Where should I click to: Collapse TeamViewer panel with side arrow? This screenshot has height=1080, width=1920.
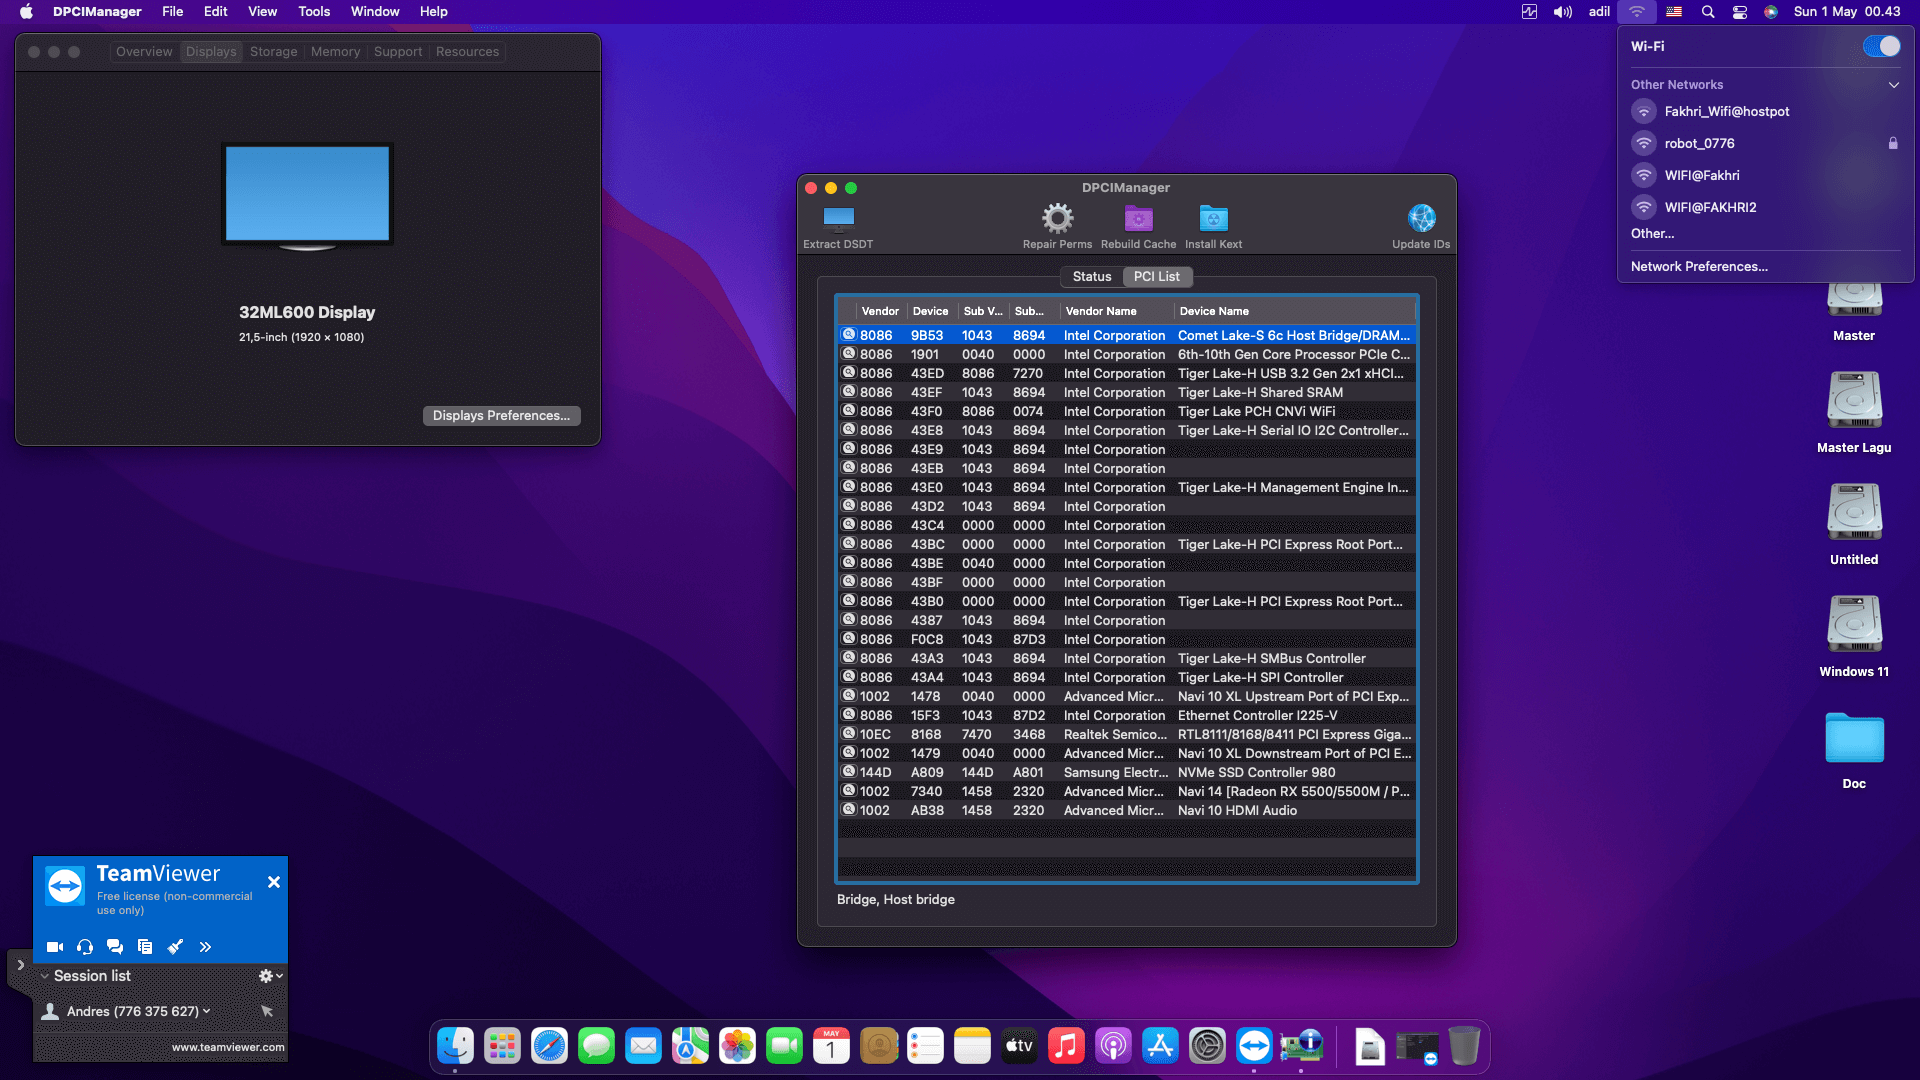tap(20, 965)
